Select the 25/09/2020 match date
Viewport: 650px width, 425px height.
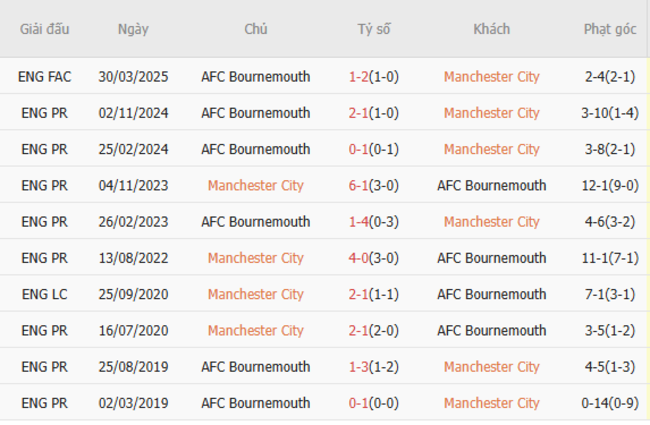pos(133,294)
